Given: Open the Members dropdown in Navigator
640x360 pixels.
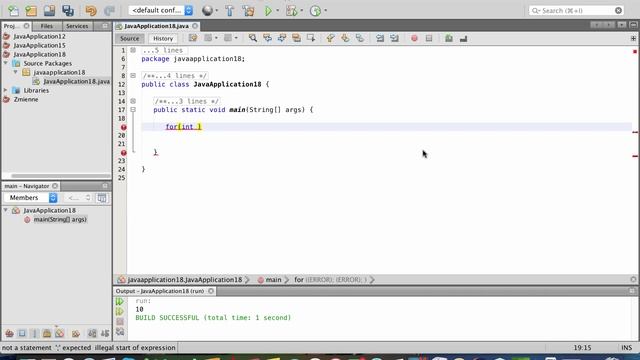Looking at the screenshot, I should pos(31,198).
